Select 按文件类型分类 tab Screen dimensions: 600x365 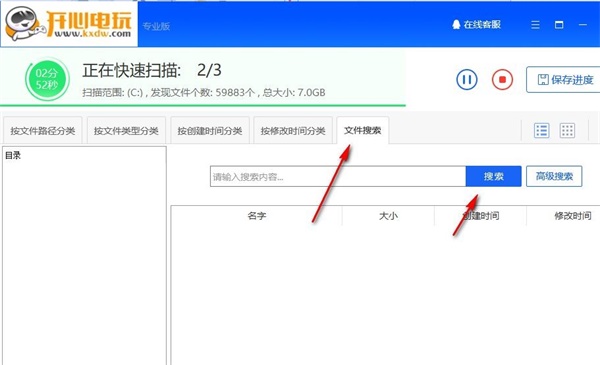[126, 131]
